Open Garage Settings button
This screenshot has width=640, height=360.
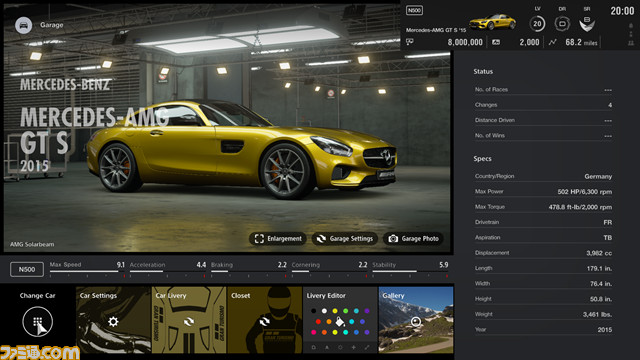click(x=345, y=239)
